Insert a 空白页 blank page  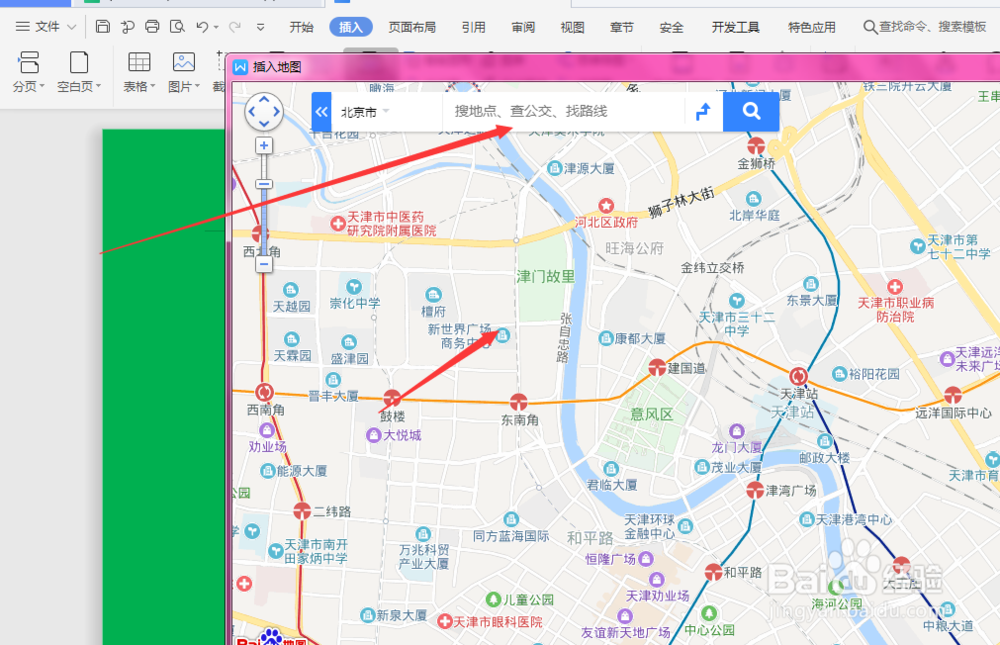[x=78, y=71]
